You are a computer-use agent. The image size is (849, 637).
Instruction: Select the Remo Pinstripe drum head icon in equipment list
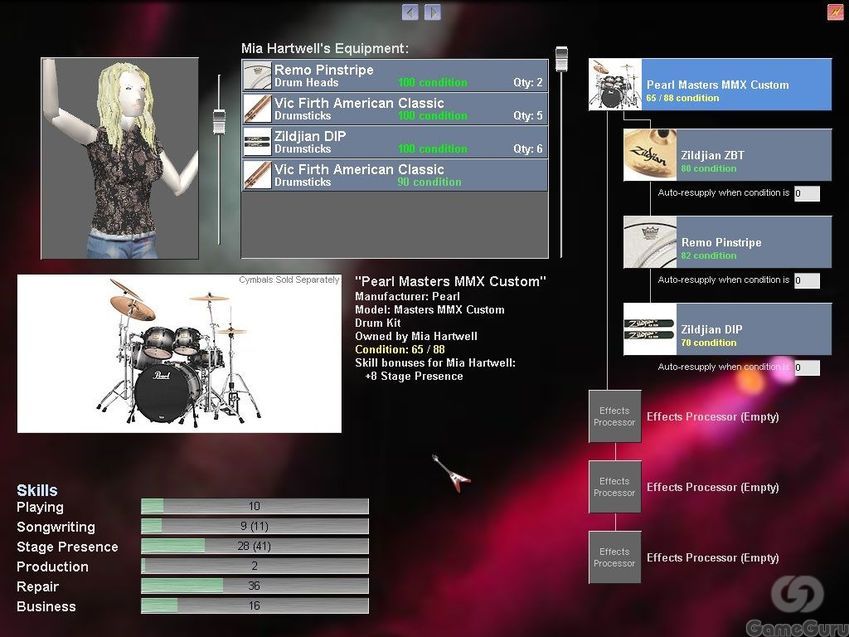pyautogui.click(x=257, y=75)
